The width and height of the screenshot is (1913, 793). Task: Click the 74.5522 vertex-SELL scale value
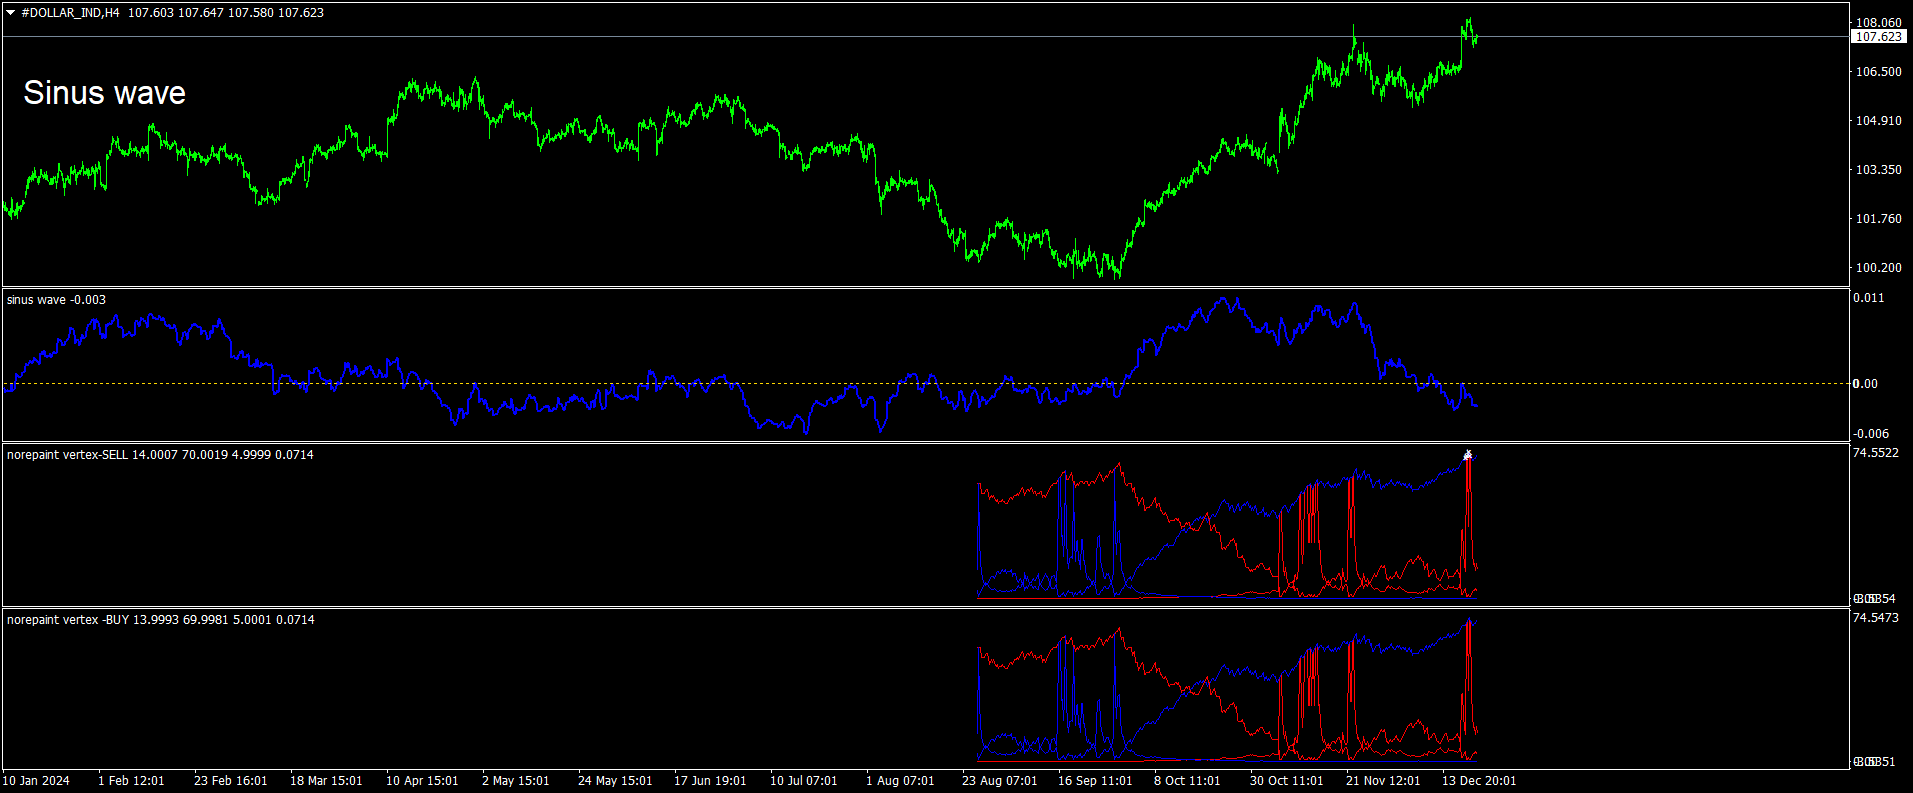point(1876,453)
